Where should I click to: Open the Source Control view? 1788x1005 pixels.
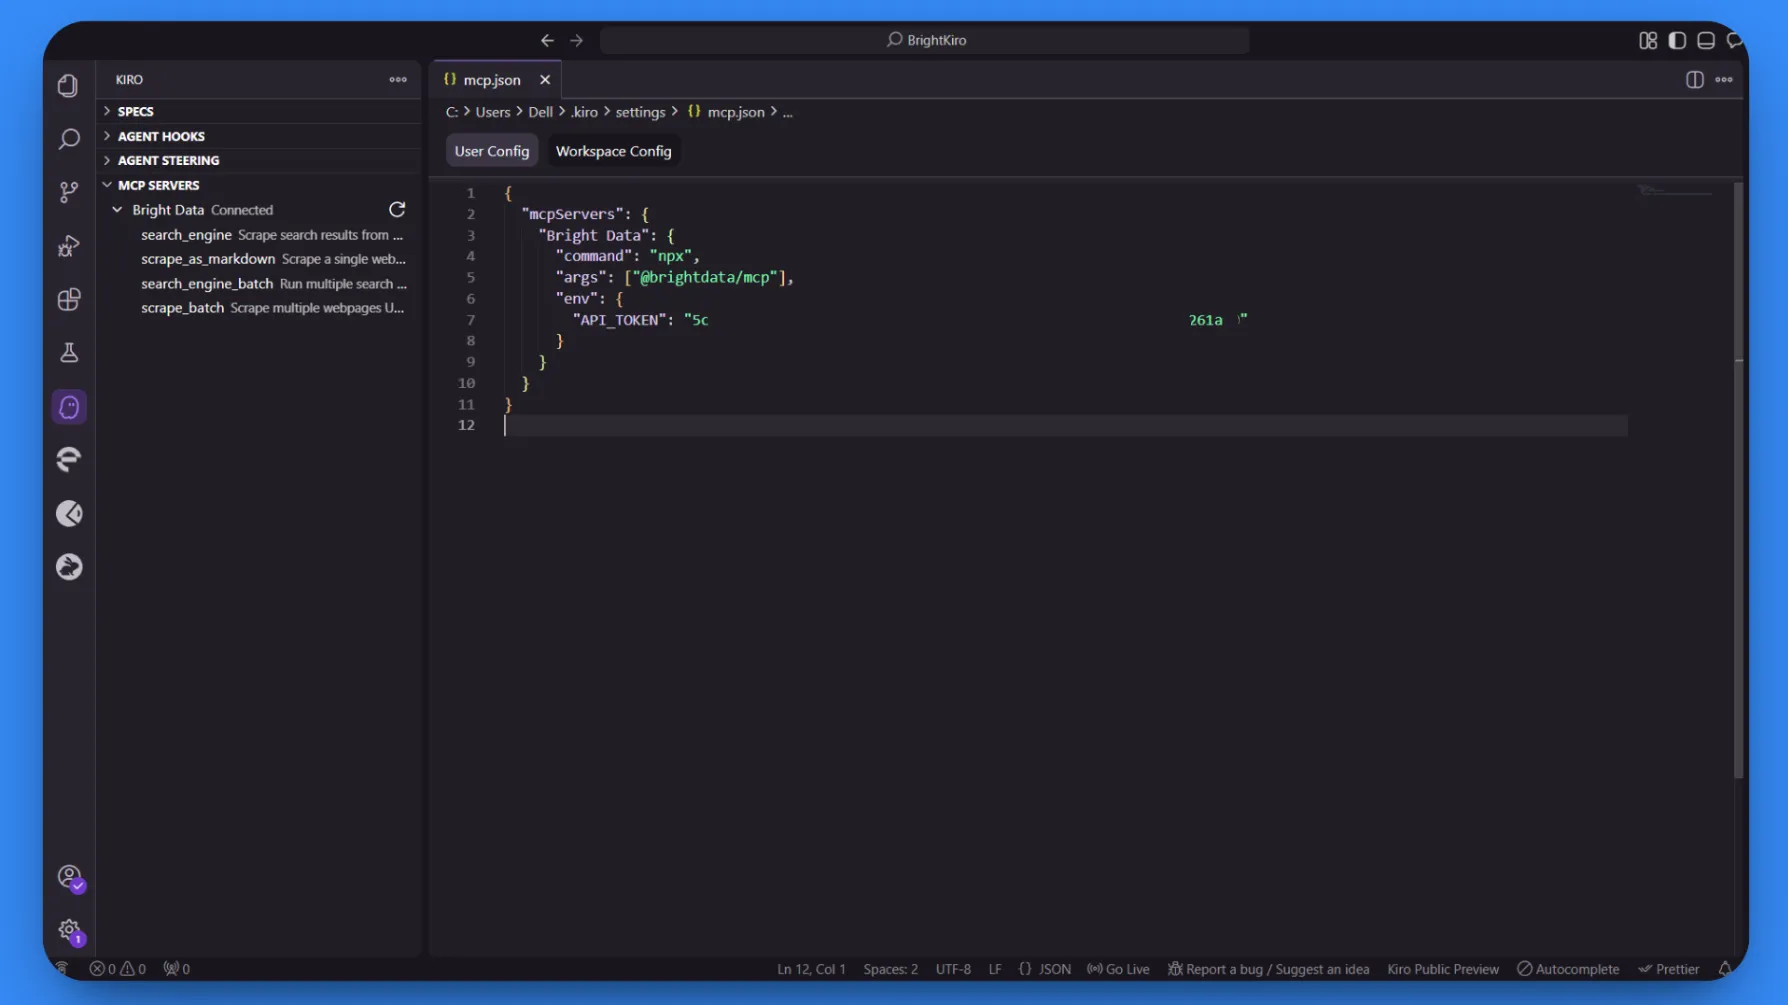68,192
